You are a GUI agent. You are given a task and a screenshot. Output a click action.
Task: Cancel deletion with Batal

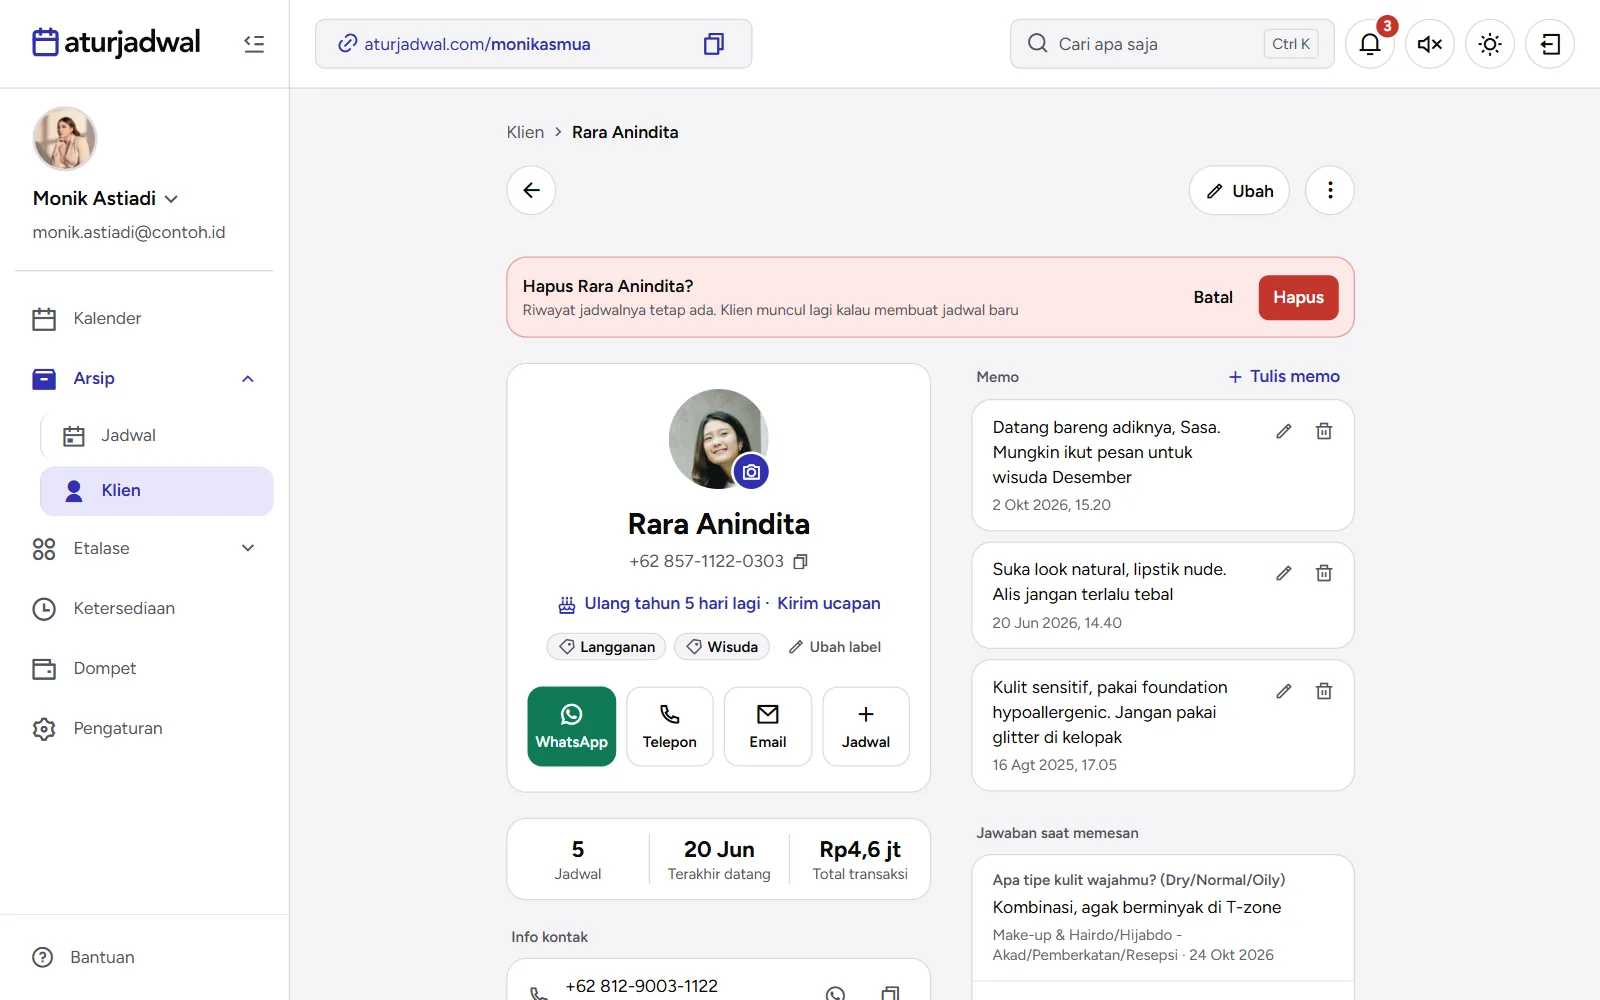click(1213, 298)
